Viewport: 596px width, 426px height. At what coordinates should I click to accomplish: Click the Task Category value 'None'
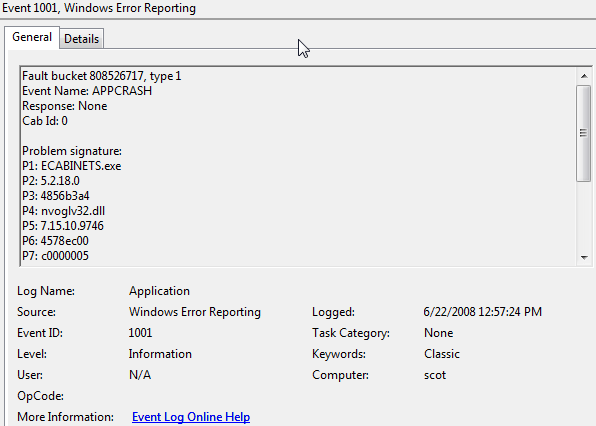pyautogui.click(x=439, y=333)
